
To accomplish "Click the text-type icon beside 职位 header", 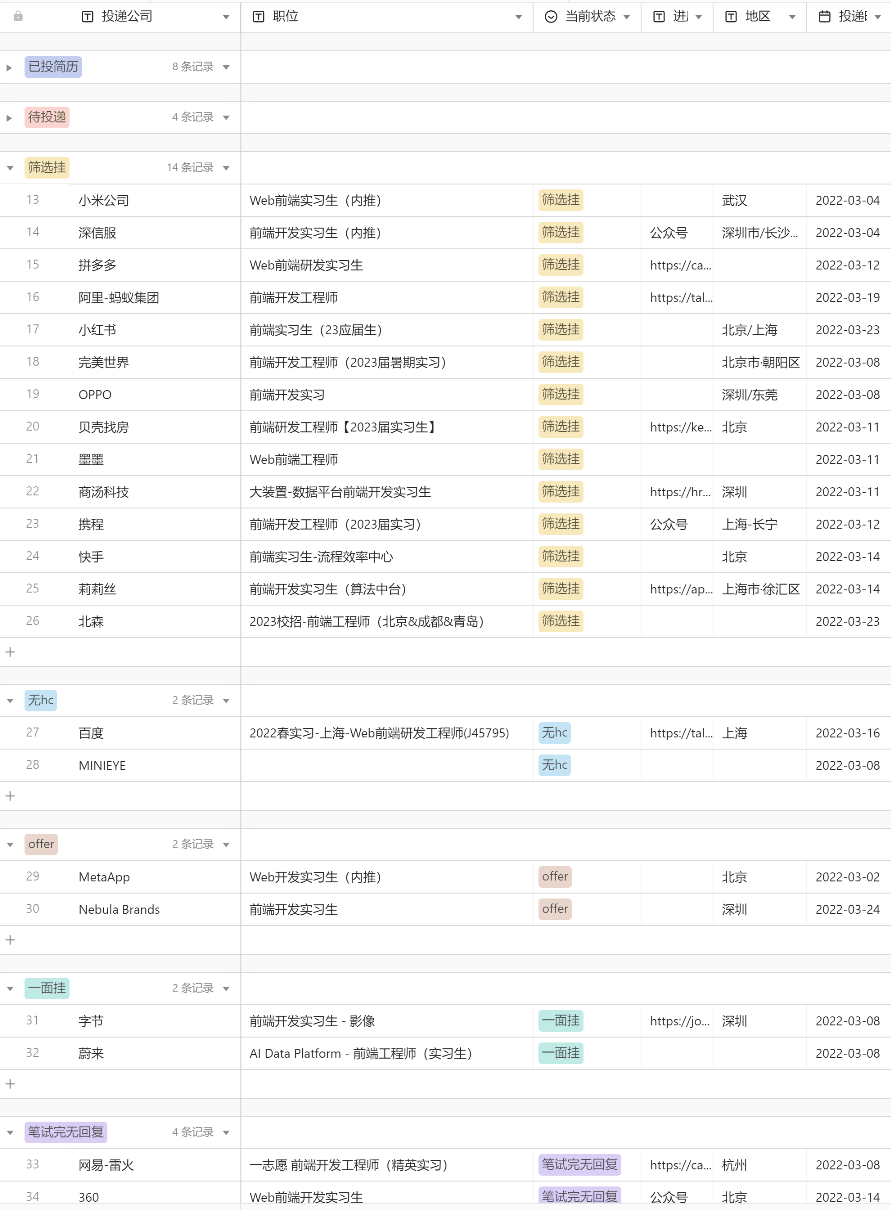I will pos(259,17).
